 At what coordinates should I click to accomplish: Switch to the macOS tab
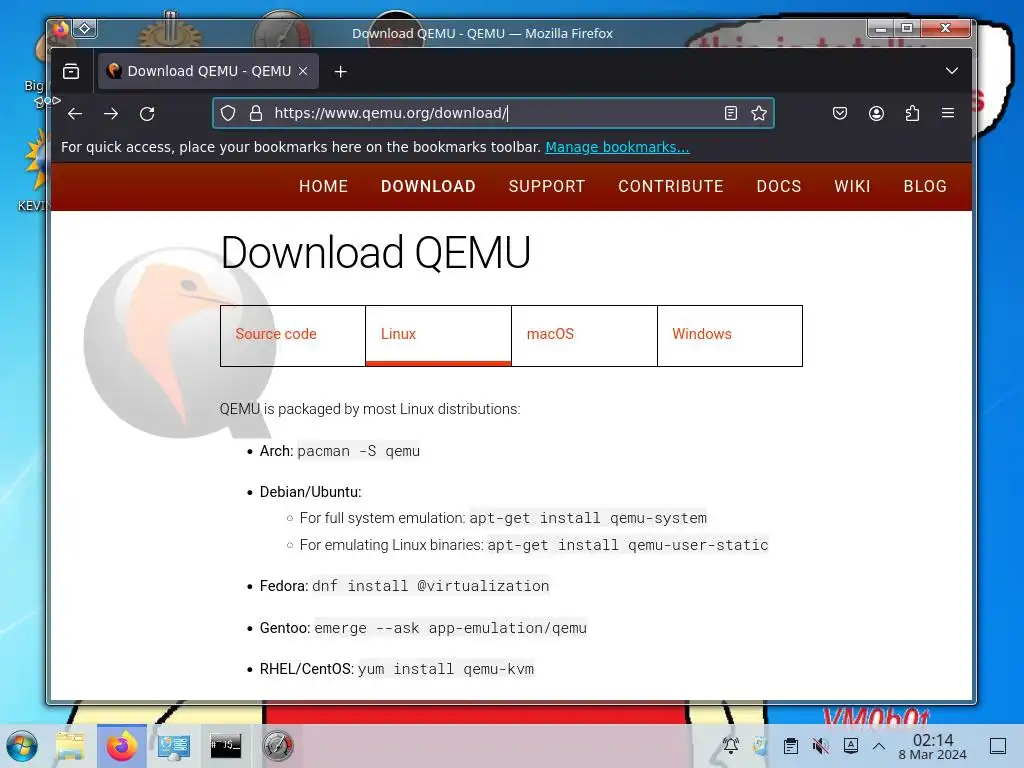click(x=584, y=336)
